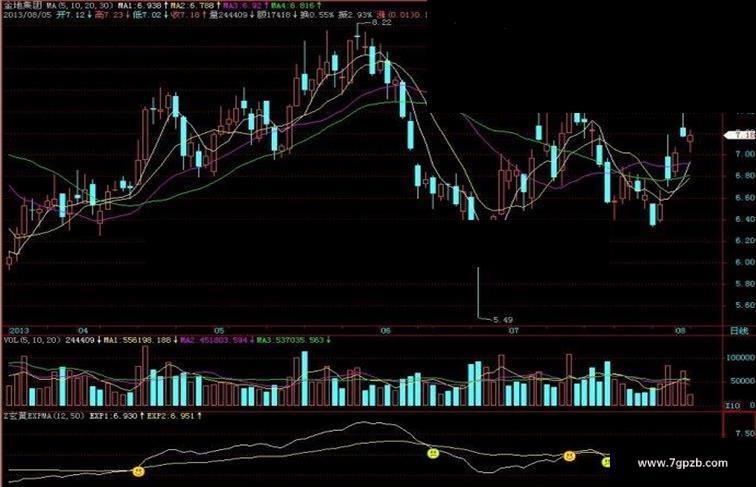Click the 04 month marker on time axis

(83, 331)
